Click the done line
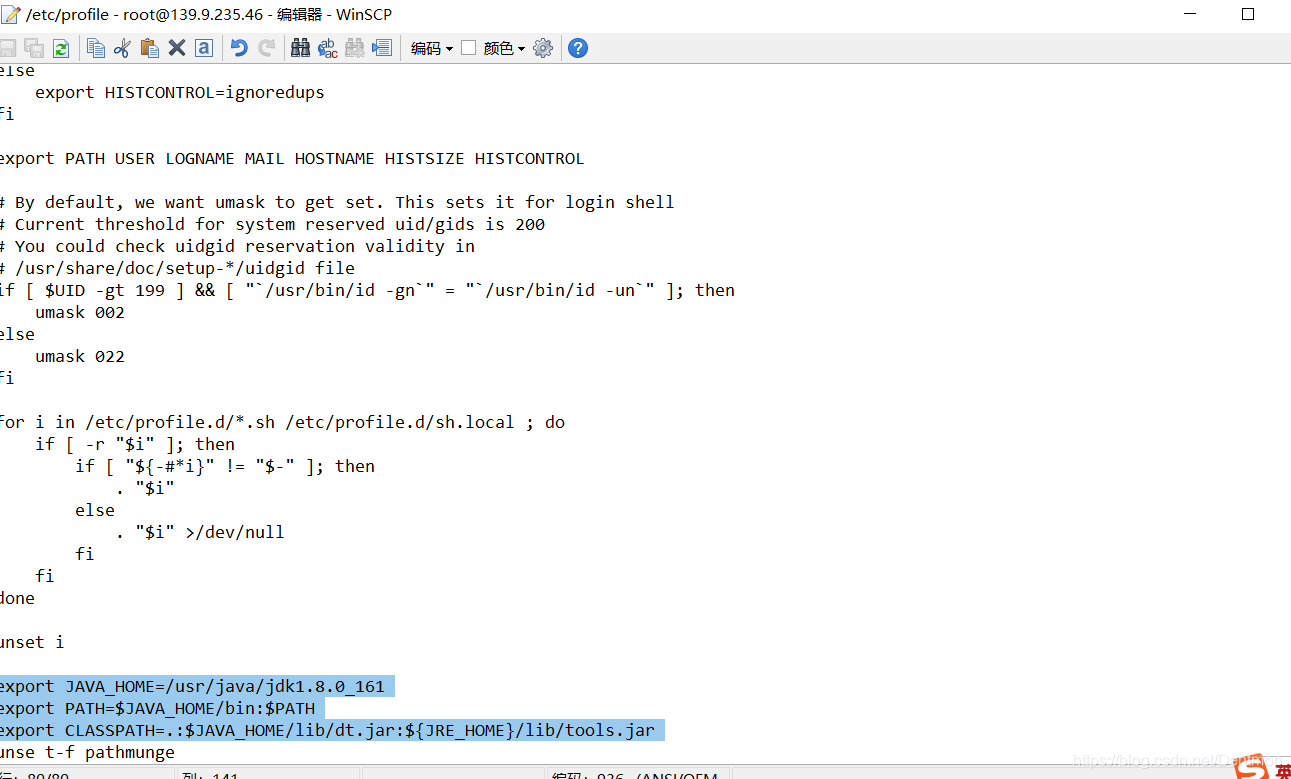Screen dimensions: 1291x779 click(x=17, y=598)
